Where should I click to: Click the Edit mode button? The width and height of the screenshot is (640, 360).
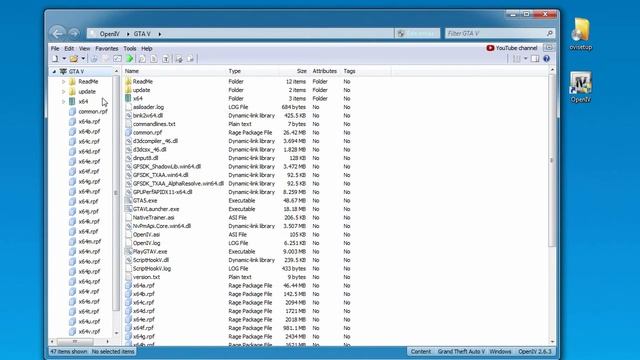click(417, 33)
